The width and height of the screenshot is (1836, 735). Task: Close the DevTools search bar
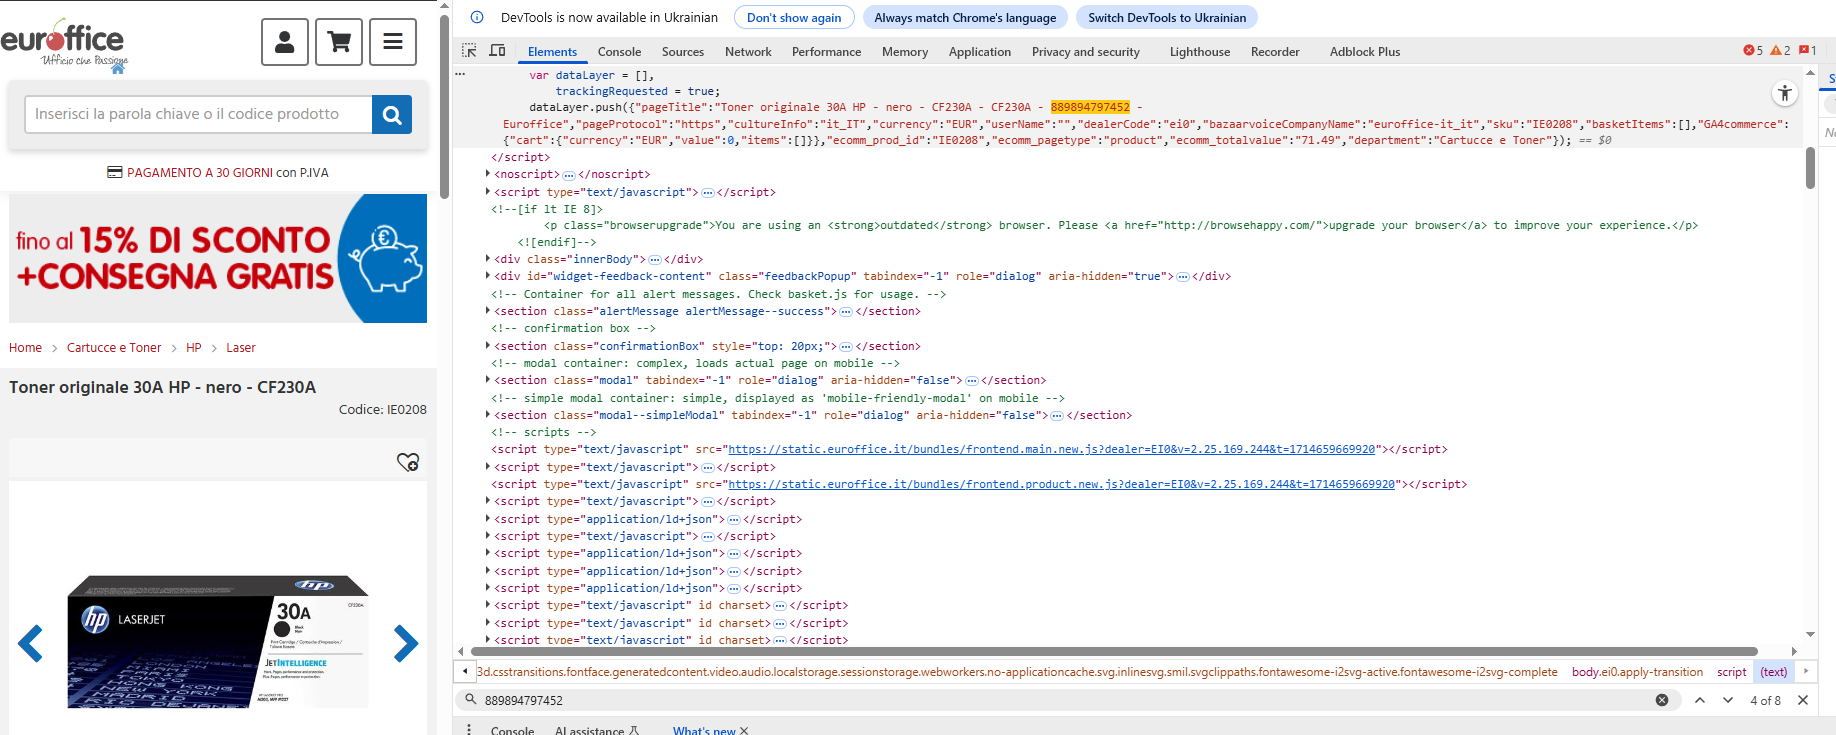click(x=1803, y=700)
